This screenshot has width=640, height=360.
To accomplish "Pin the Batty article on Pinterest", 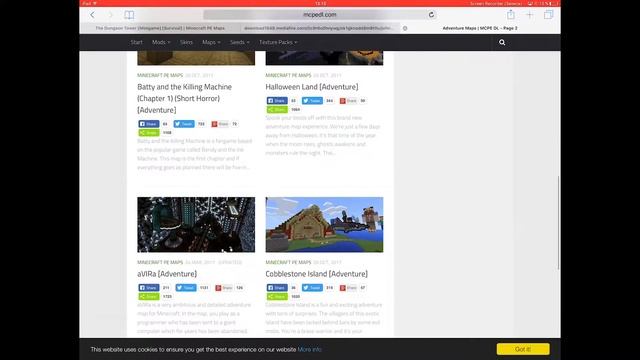I will point(220,124).
